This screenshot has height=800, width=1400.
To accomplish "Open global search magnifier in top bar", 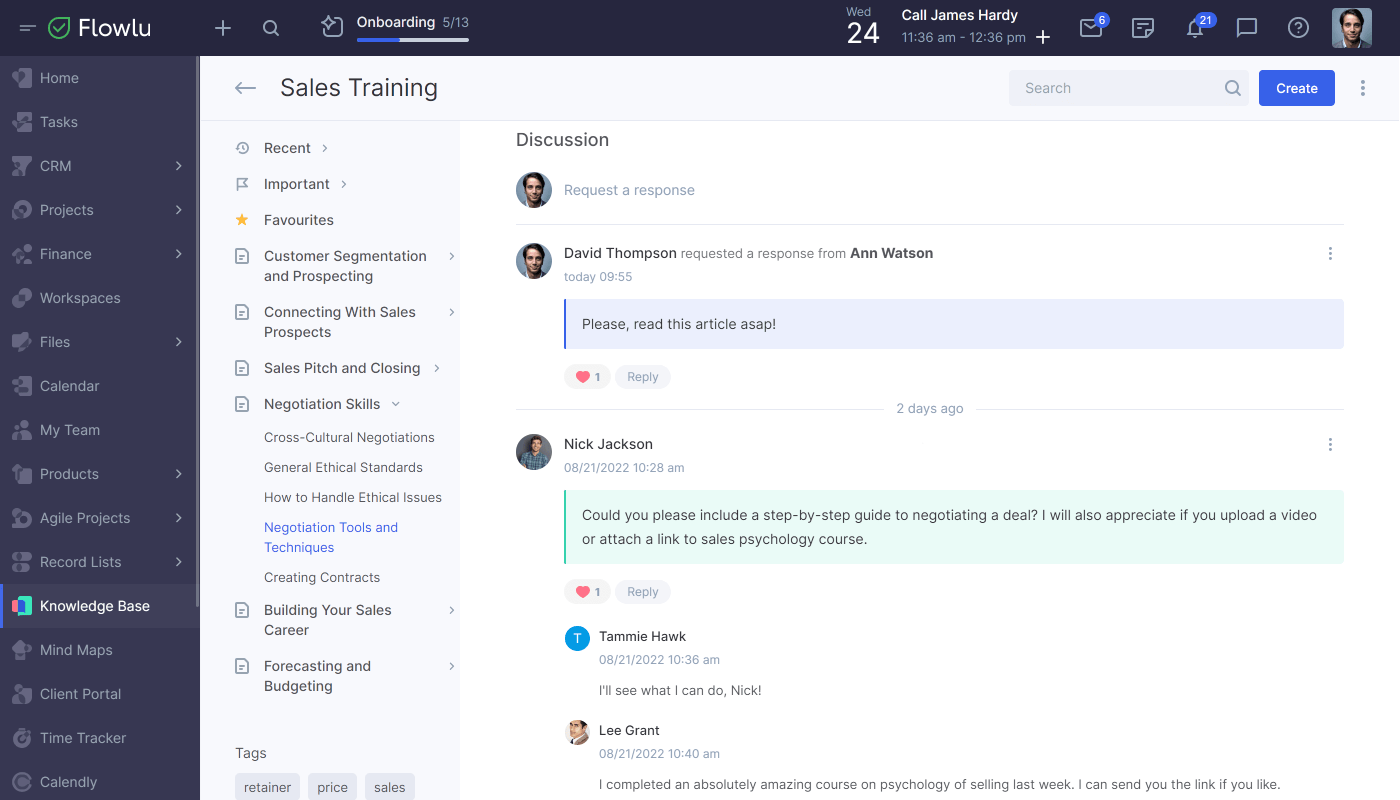I will [271, 28].
